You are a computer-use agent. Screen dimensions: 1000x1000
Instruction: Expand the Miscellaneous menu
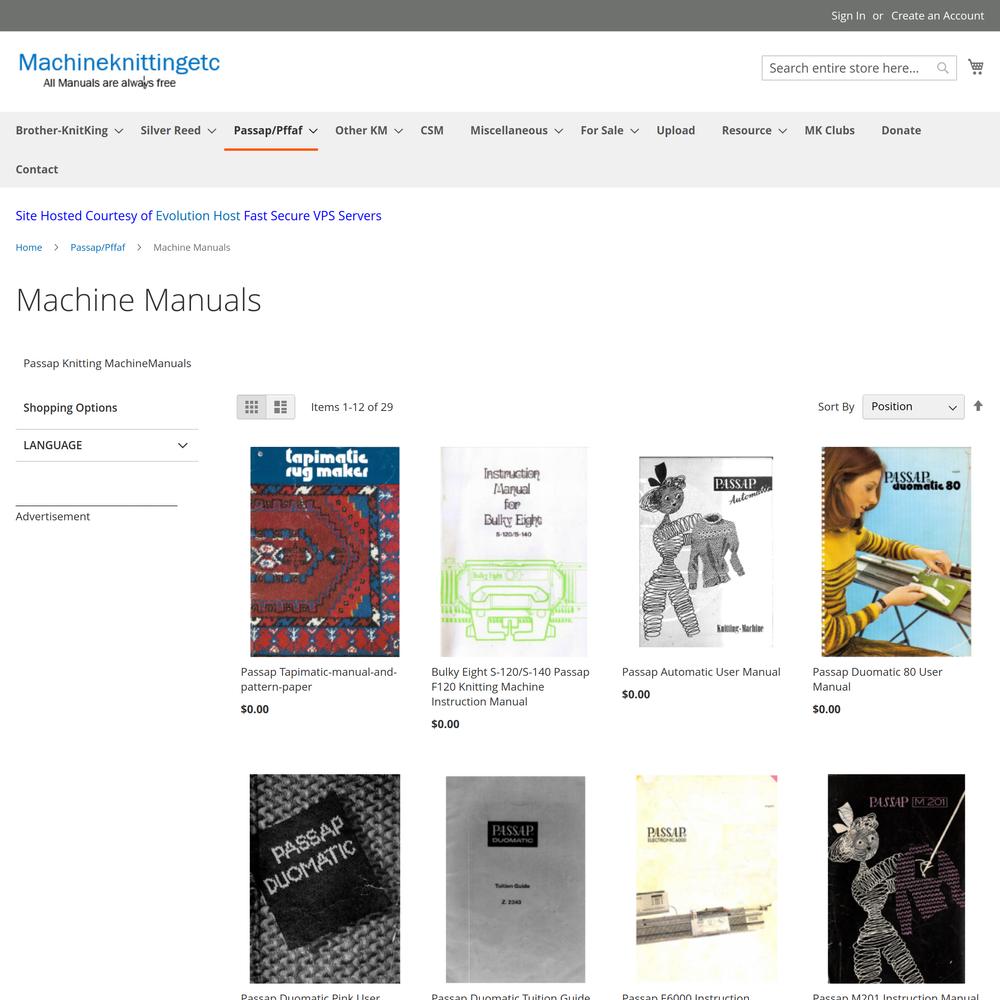click(516, 130)
